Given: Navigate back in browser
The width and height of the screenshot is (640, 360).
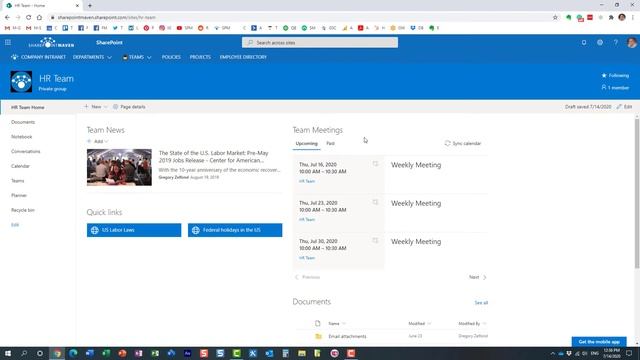Looking at the screenshot, I should pos(7,17).
